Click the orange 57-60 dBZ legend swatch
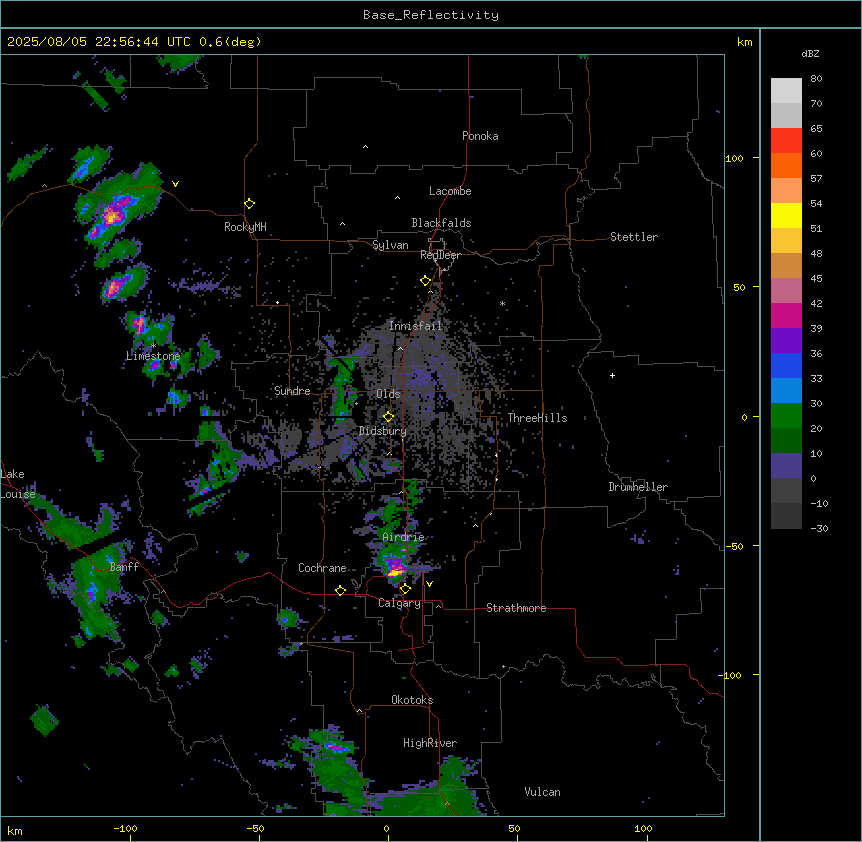This screenshot has width=862, height=842. point(786,166)
